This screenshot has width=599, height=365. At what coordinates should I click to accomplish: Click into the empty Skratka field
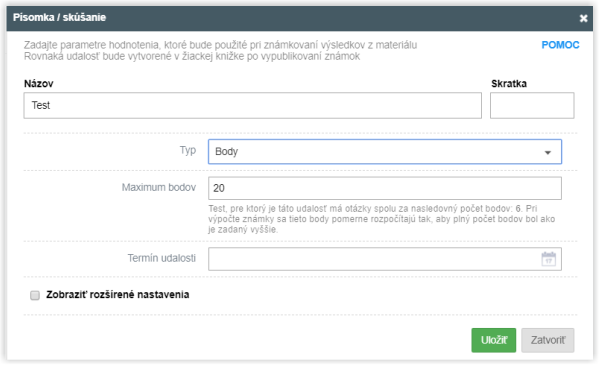click(x=532, y=105)
